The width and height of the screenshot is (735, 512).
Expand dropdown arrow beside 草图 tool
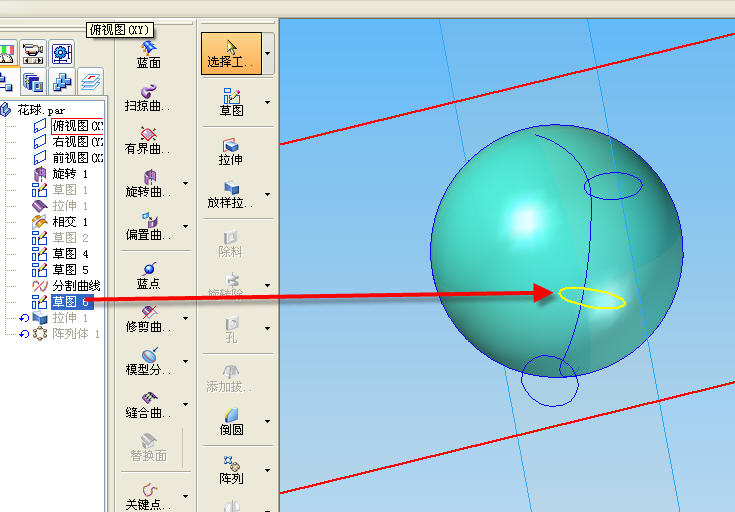pos(268,102)
